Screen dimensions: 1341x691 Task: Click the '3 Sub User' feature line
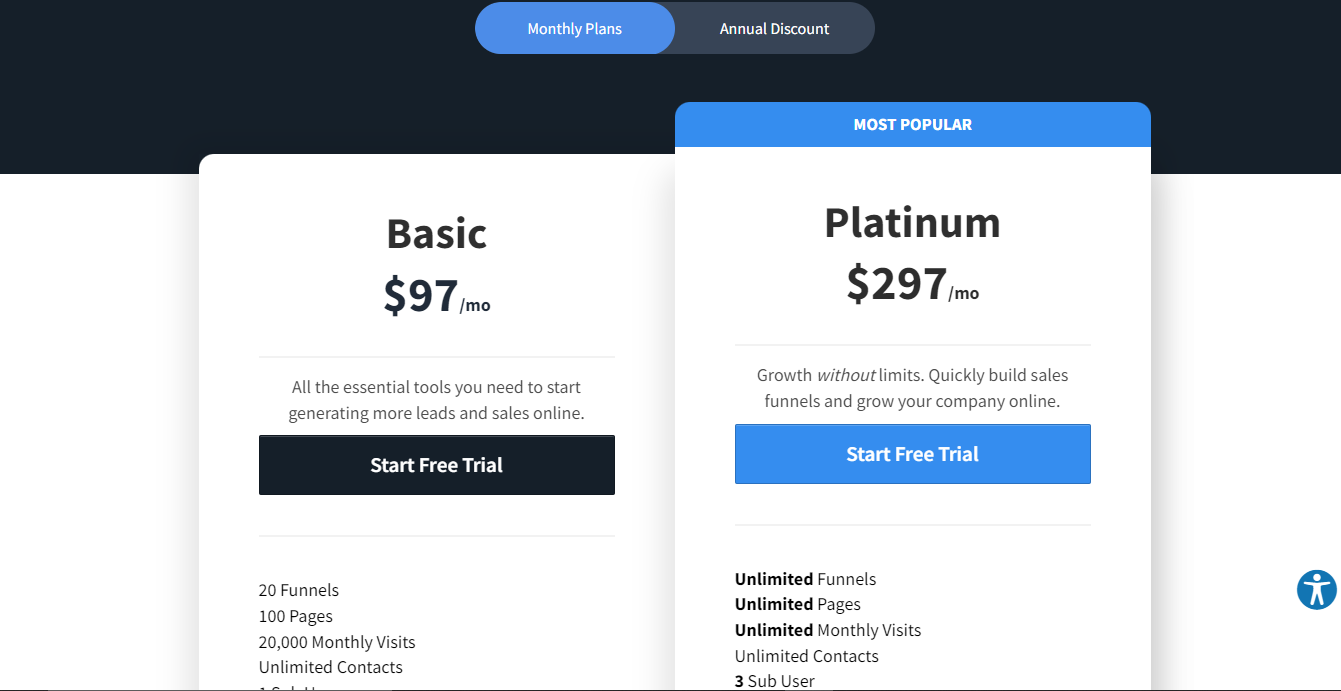pos(775,681)
